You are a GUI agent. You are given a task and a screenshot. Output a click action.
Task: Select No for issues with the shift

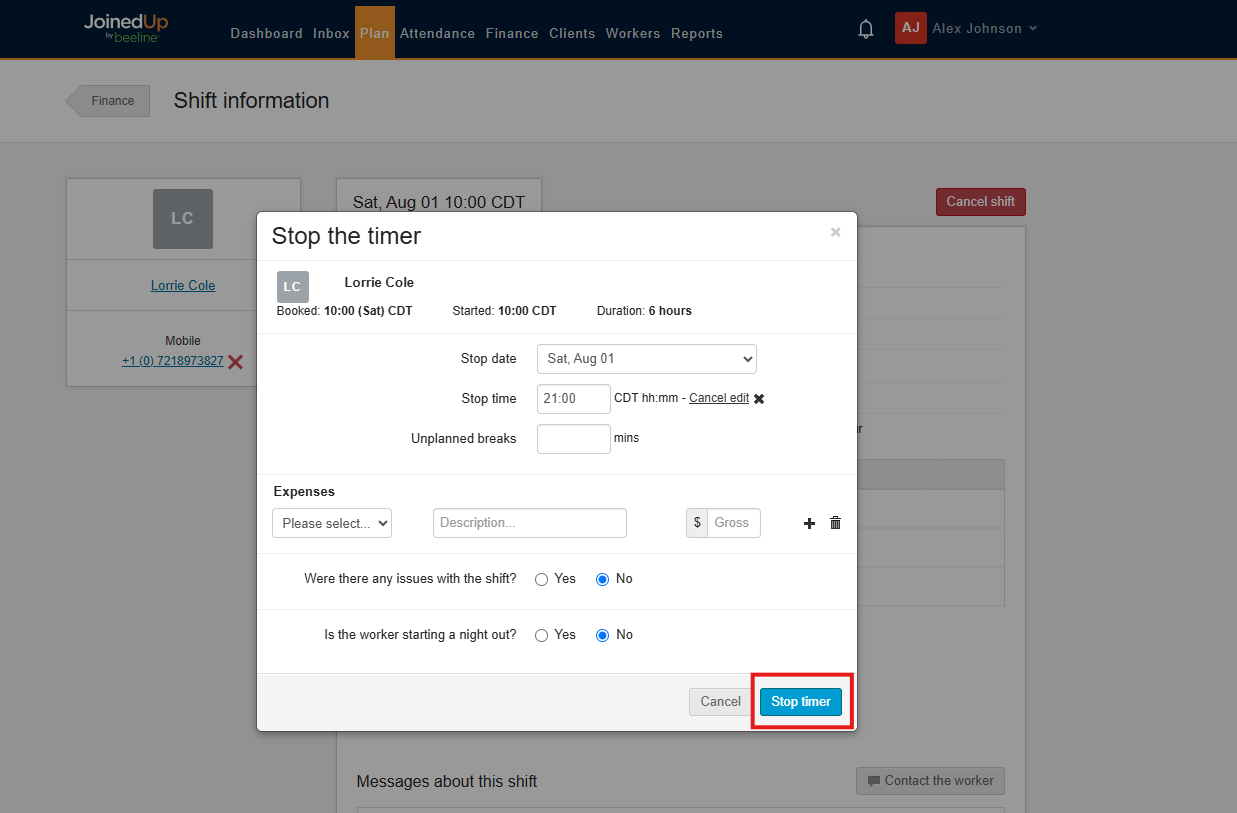(x=602, y=579)
